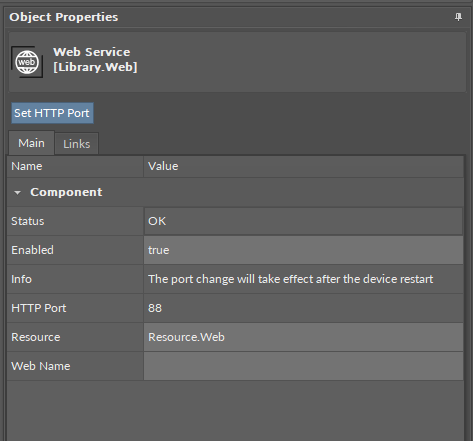Select the Web Name row label
Viewport: 473px width, 441px height.
(x=41, y=366)
